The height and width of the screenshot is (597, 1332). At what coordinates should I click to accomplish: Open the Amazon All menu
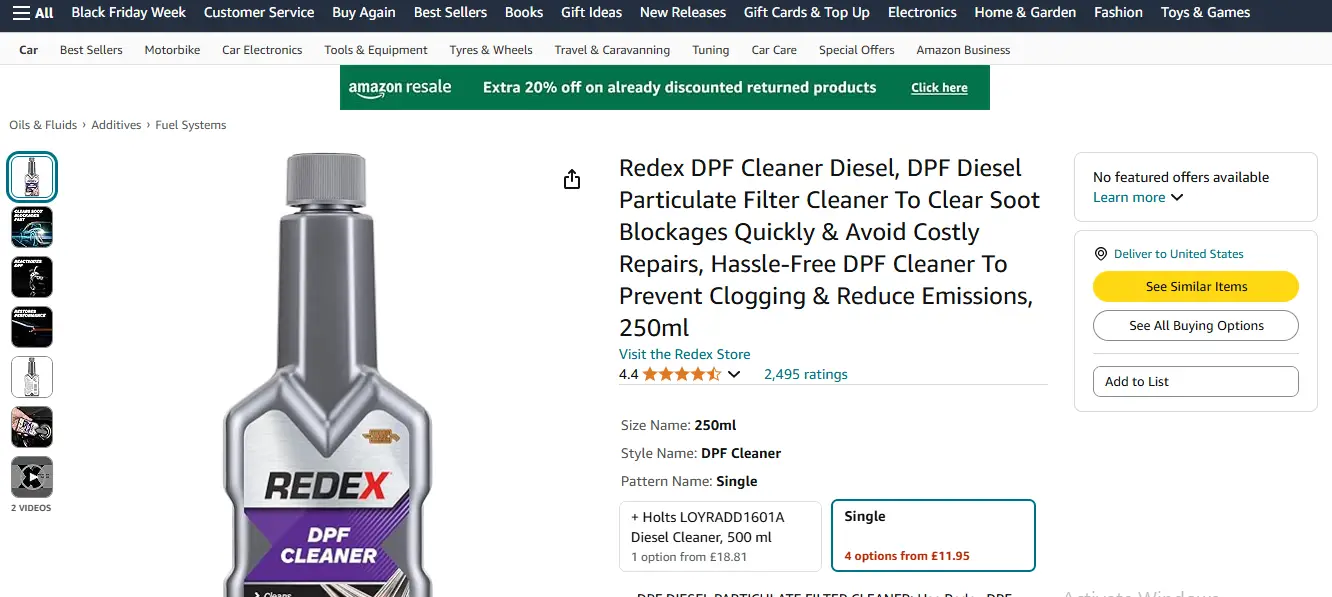coord(33,13)
